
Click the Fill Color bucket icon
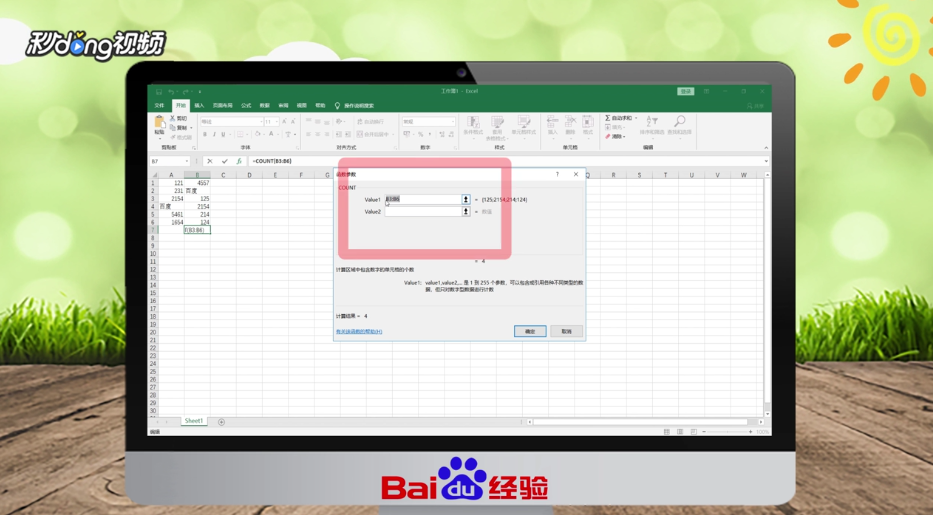[258, 134]
